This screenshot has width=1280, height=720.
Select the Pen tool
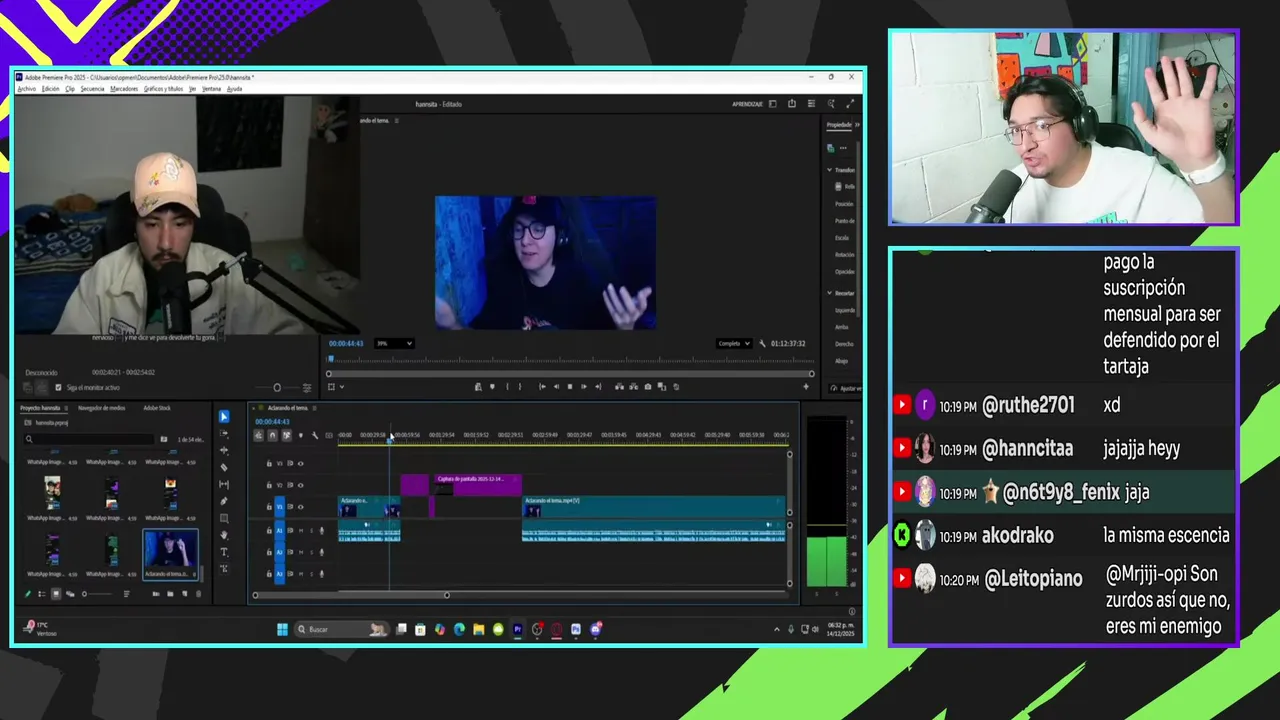pyautogui.click(x=224, y=501)
